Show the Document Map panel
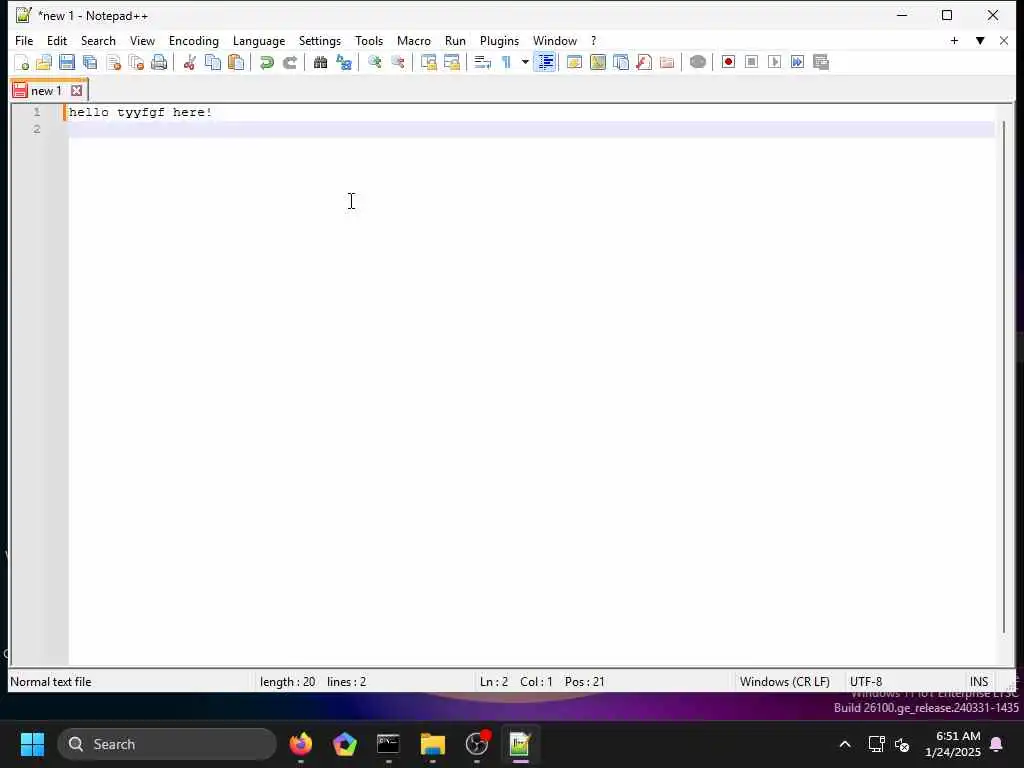The height and width of the screenshot is (768, 1024). pos(598,62)
